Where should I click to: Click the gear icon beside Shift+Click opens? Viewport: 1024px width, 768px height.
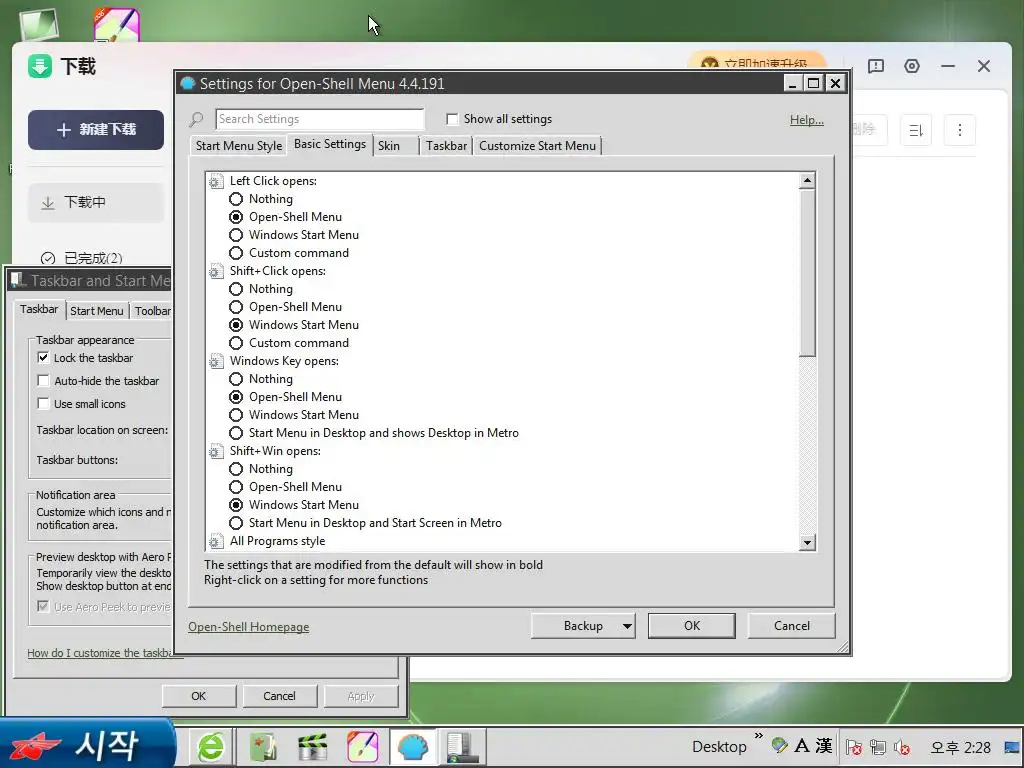216,271
